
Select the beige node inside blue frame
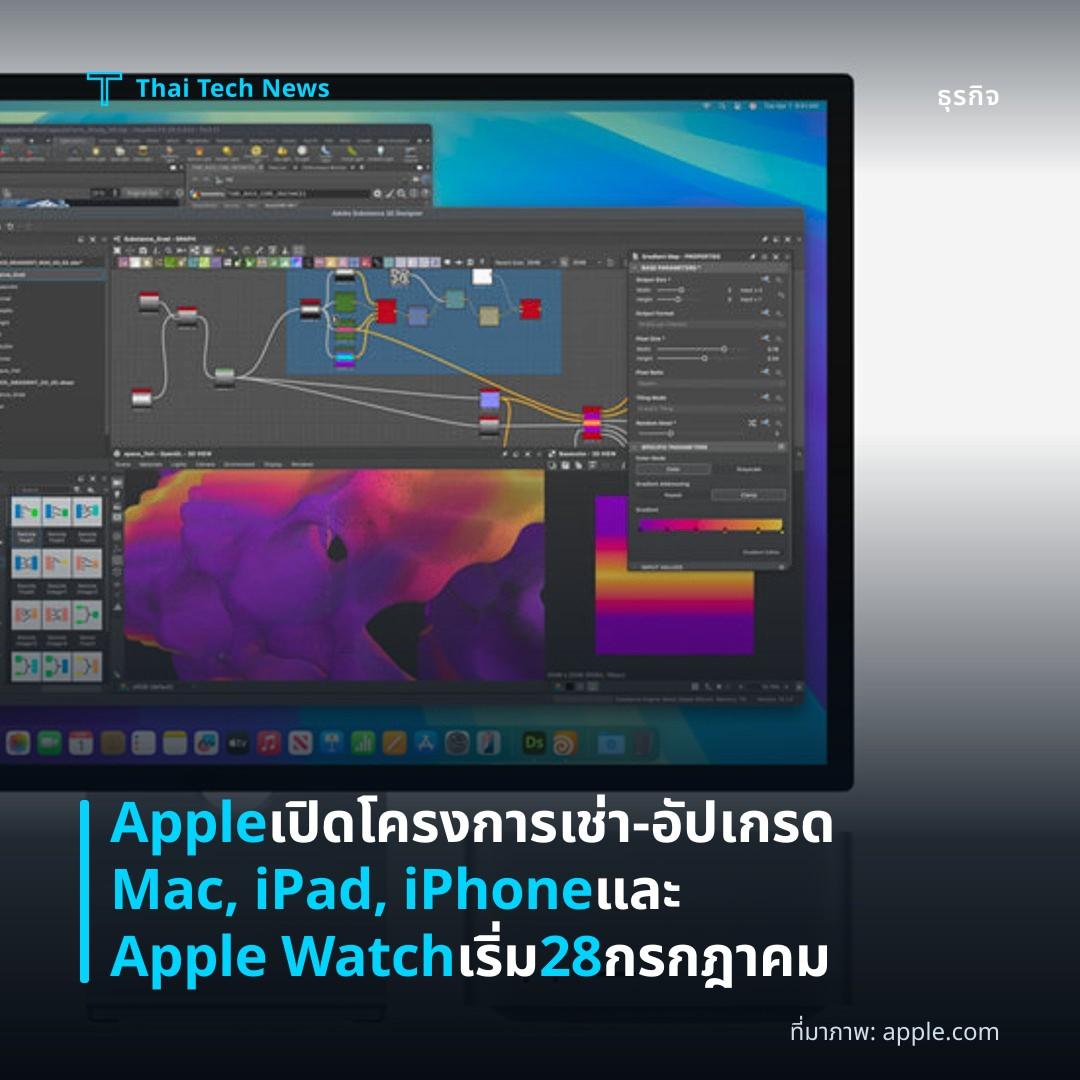[488, 315]
